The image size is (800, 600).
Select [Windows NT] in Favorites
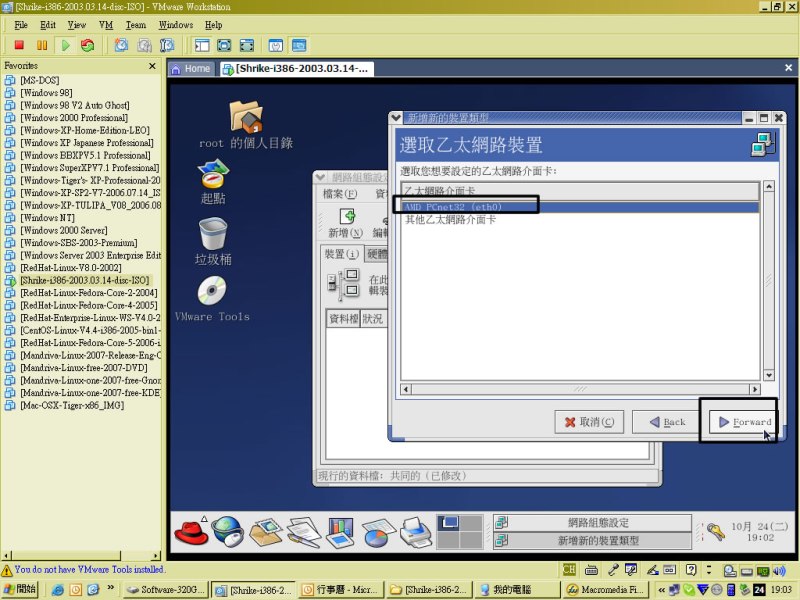[x=47, y=218]
